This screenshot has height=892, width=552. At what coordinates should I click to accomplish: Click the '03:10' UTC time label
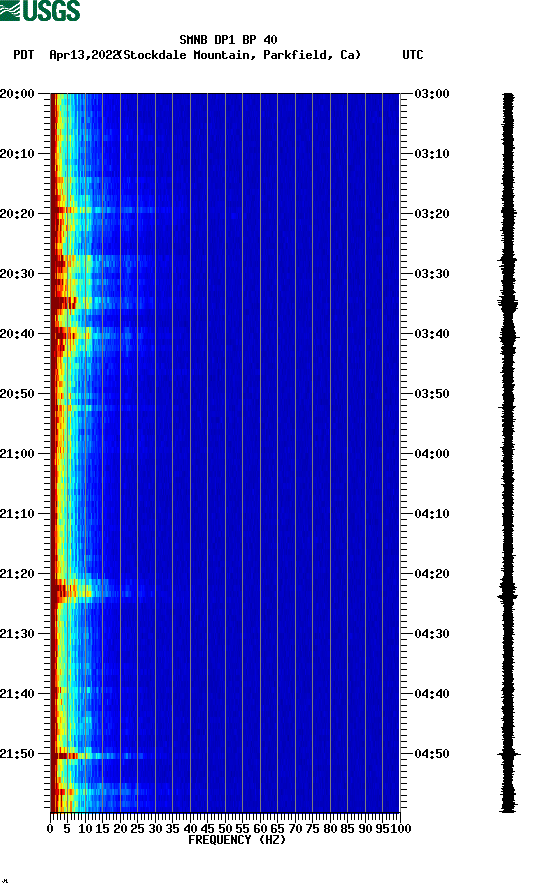pos(432,154)
